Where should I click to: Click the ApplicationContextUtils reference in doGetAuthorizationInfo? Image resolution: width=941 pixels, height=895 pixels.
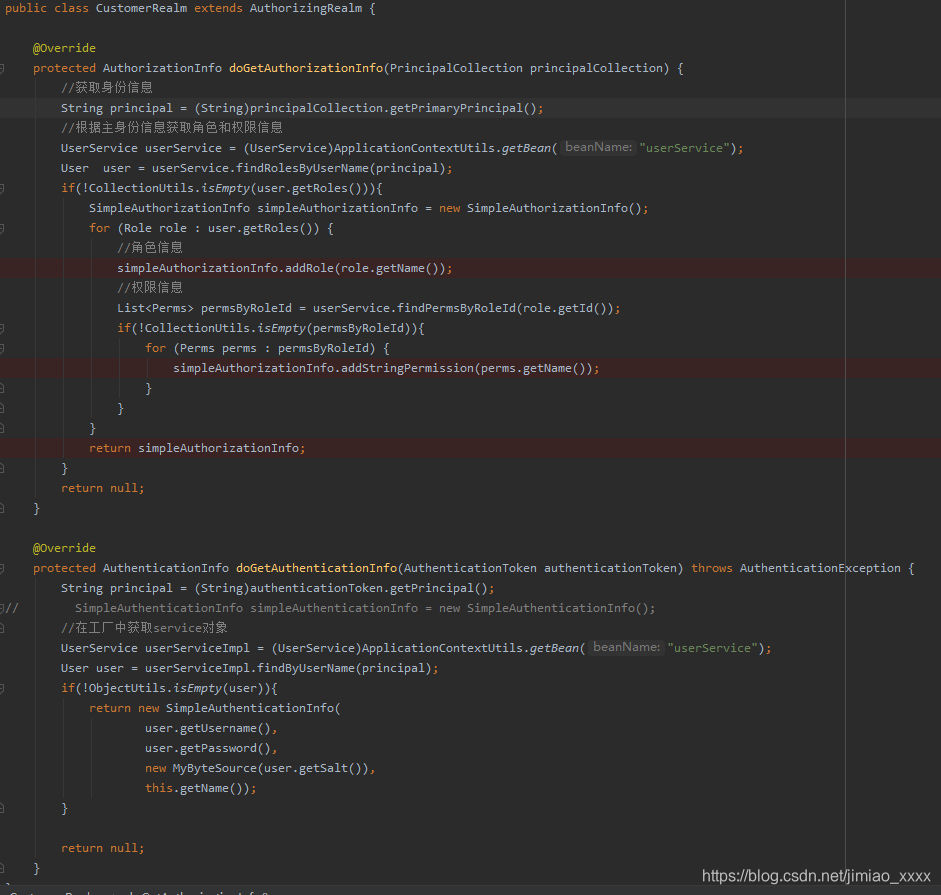click(x=414, y=148)
